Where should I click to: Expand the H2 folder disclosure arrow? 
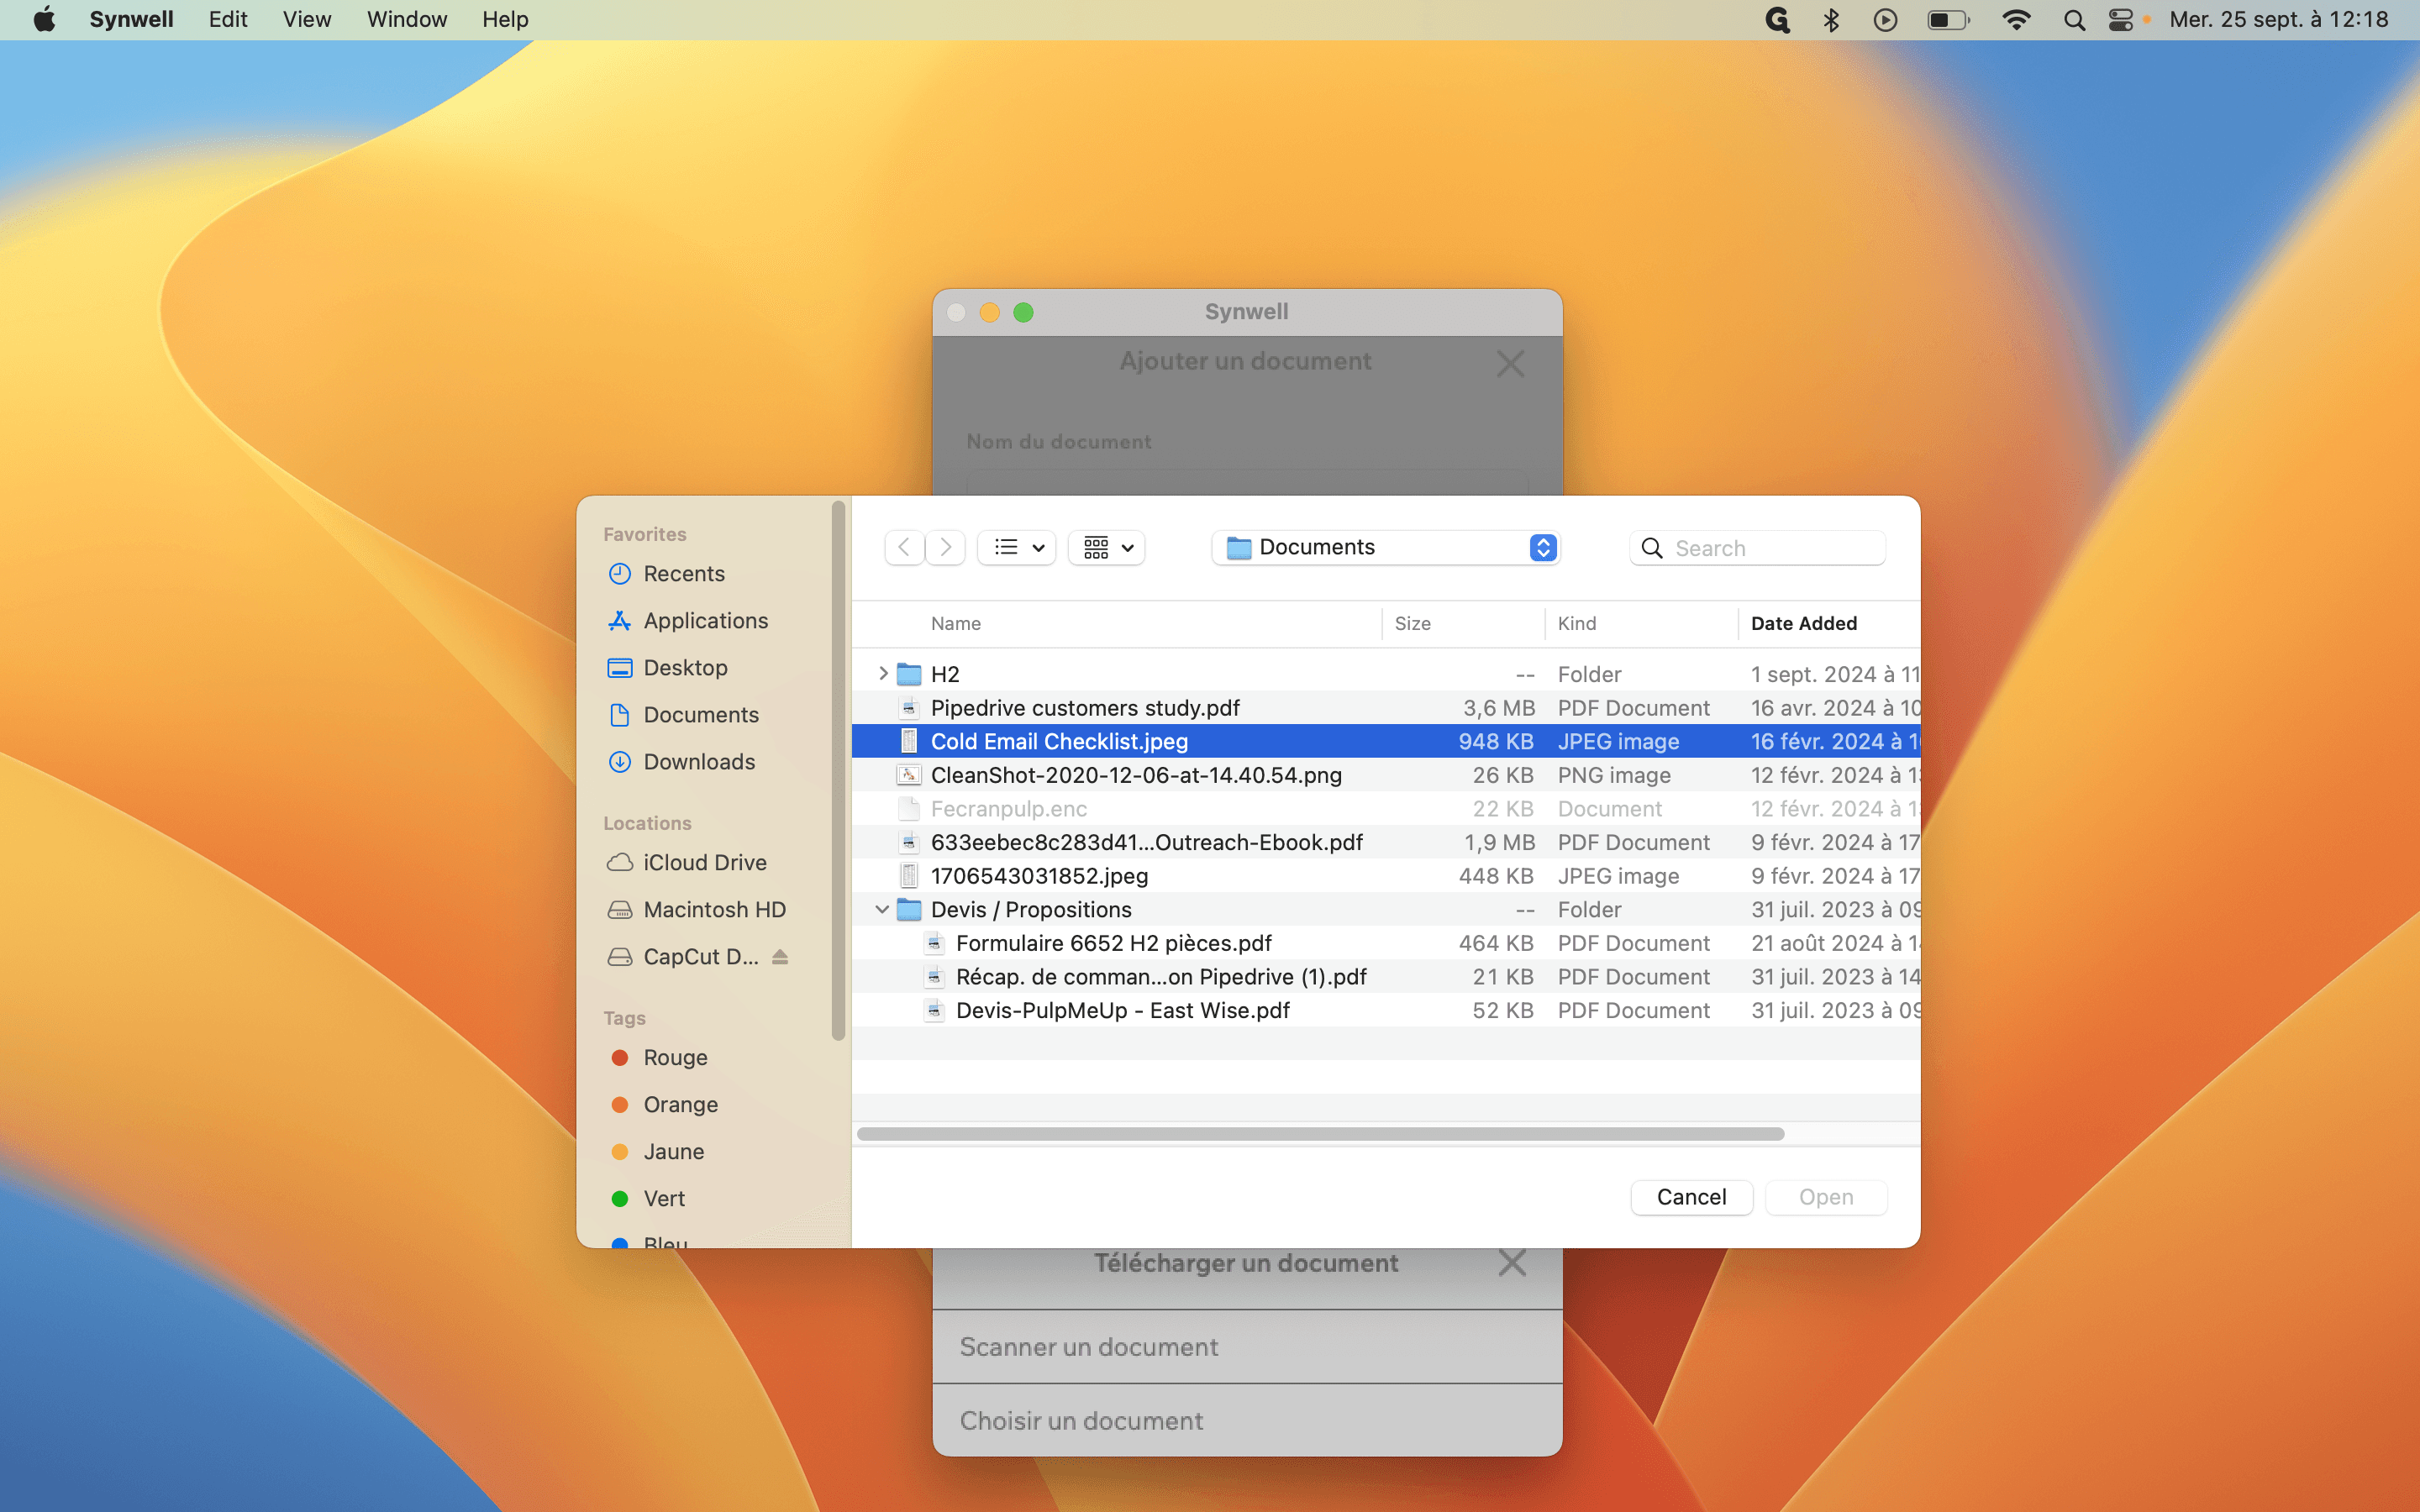pos(883,673)
